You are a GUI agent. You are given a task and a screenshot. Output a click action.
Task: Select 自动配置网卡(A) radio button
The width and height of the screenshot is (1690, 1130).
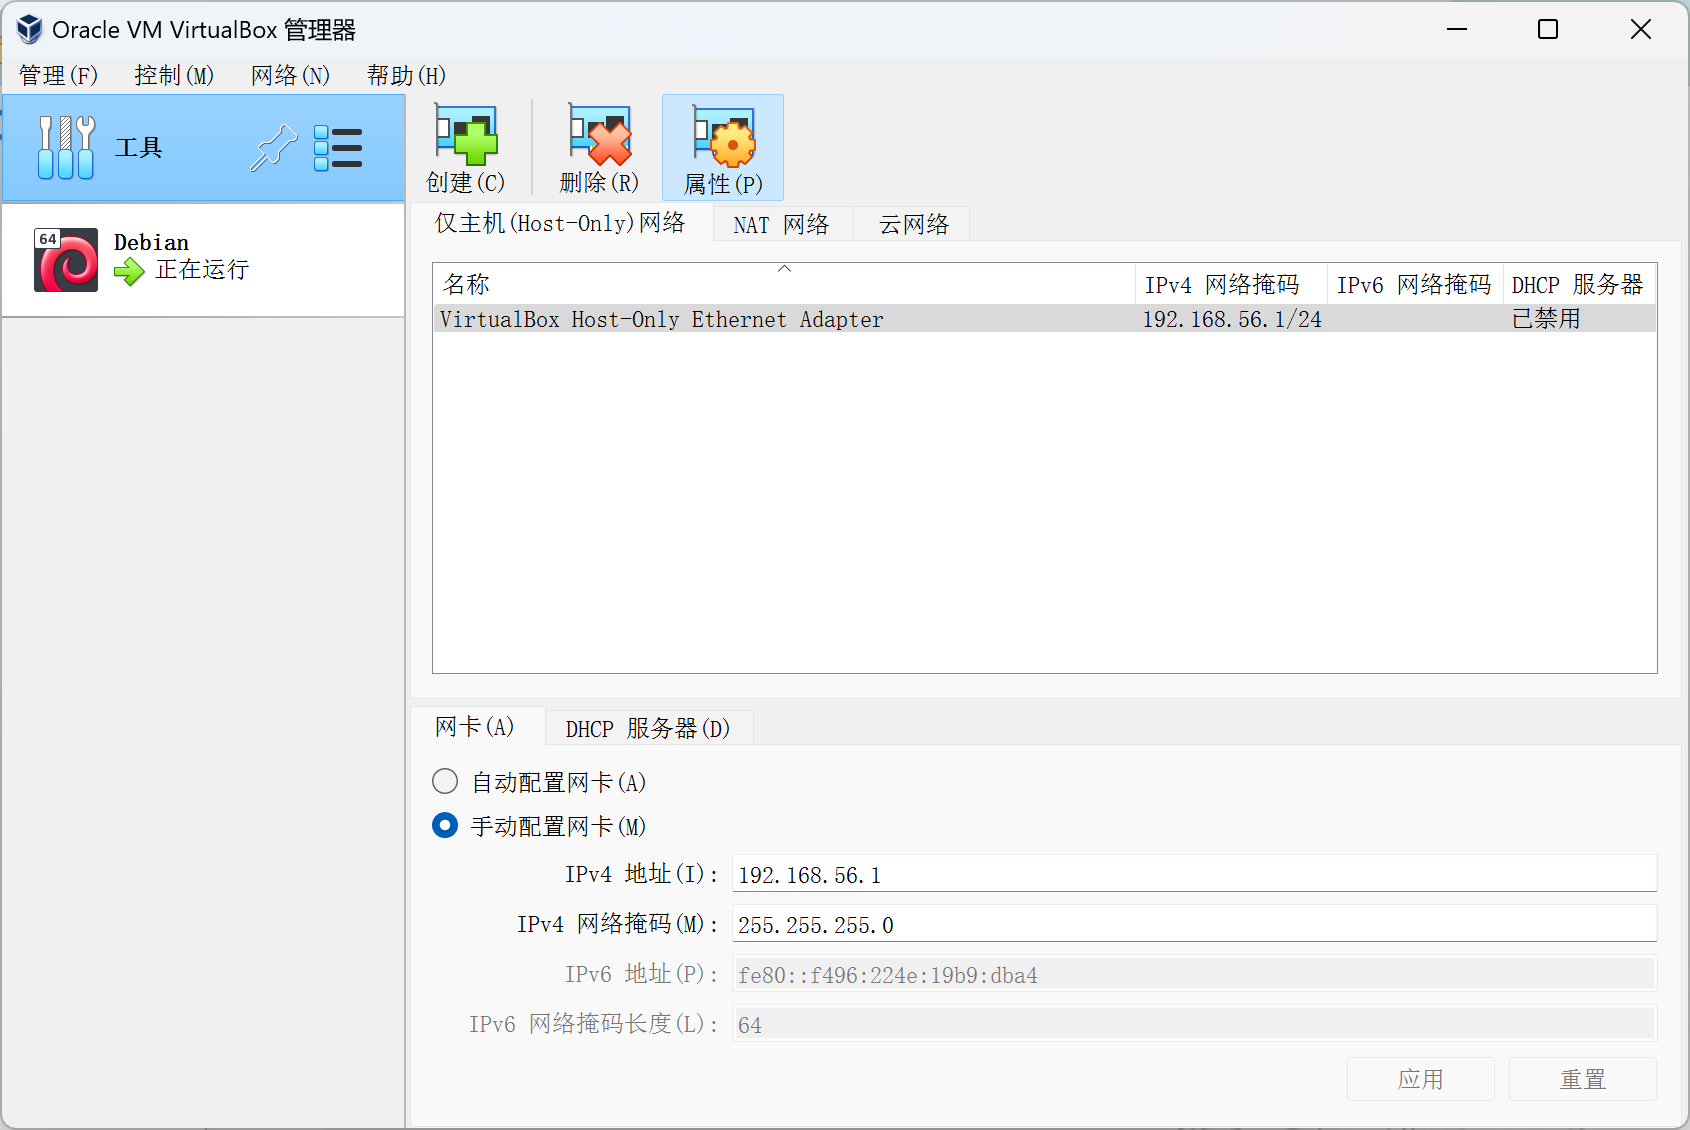445,781
